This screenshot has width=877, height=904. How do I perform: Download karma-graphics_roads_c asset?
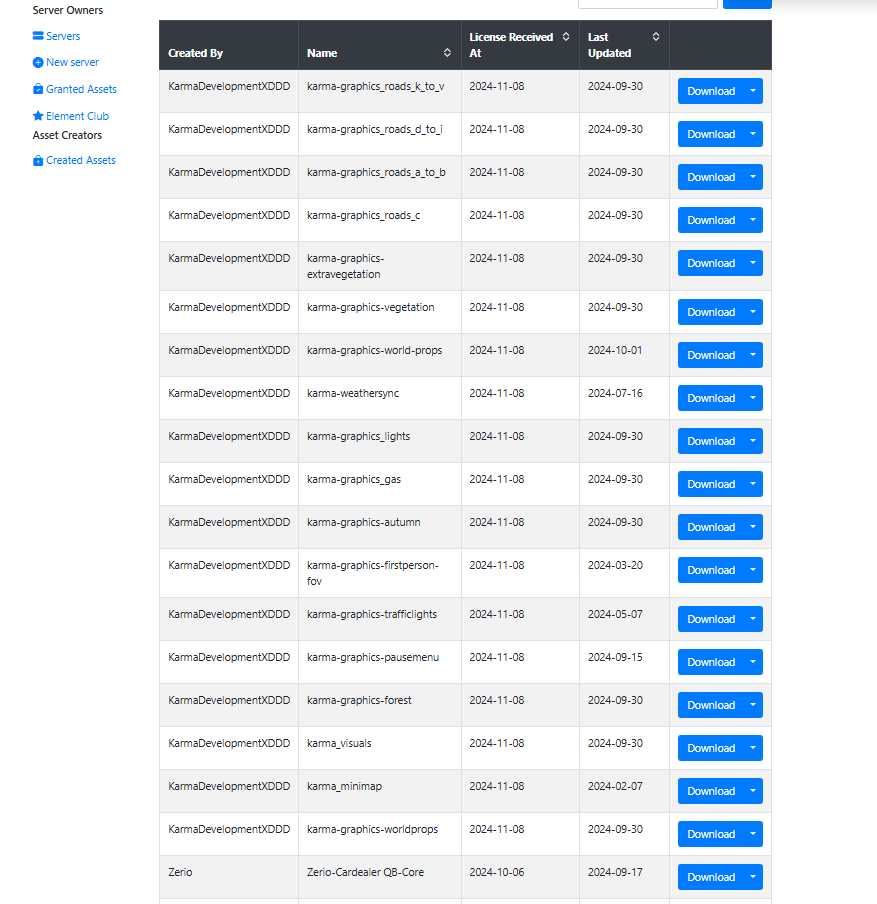710,220
